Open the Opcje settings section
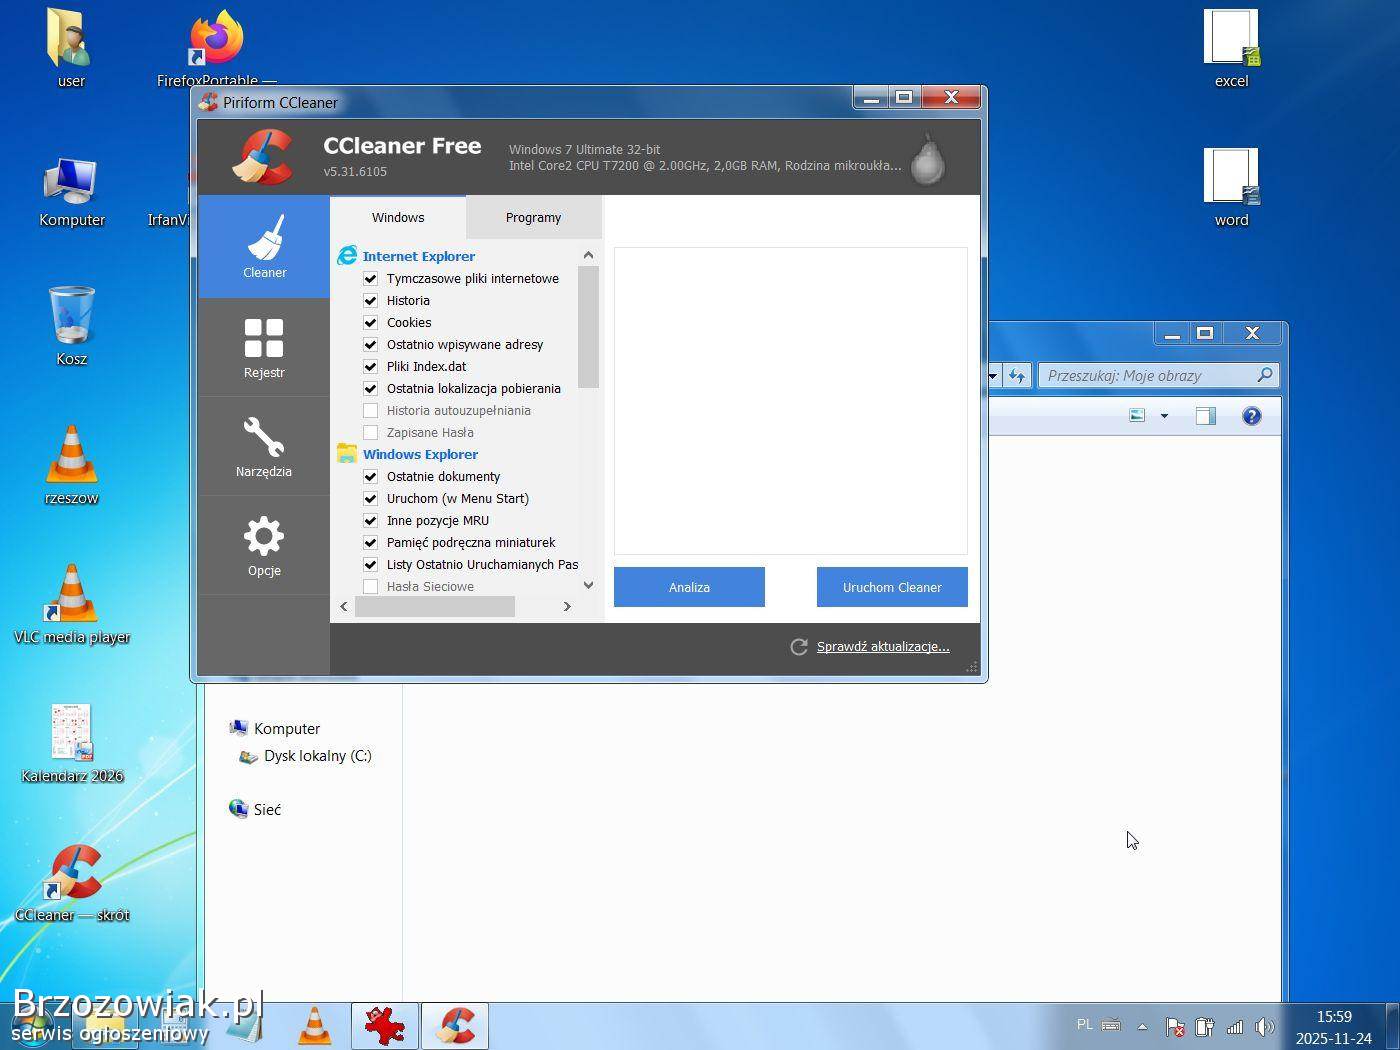This screenshot has width=1400, height=1050. click(x=264, y=545)
